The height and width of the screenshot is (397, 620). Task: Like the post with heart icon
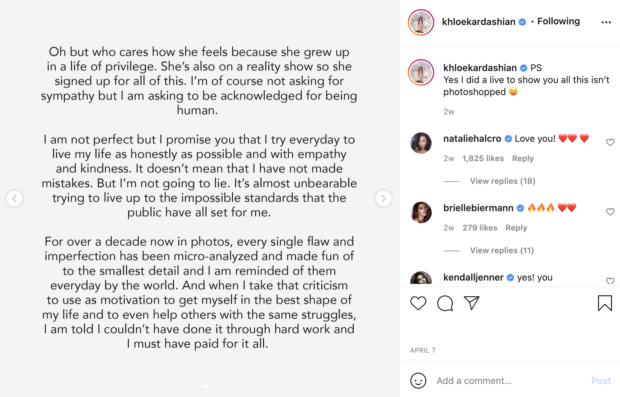[418, 303]
